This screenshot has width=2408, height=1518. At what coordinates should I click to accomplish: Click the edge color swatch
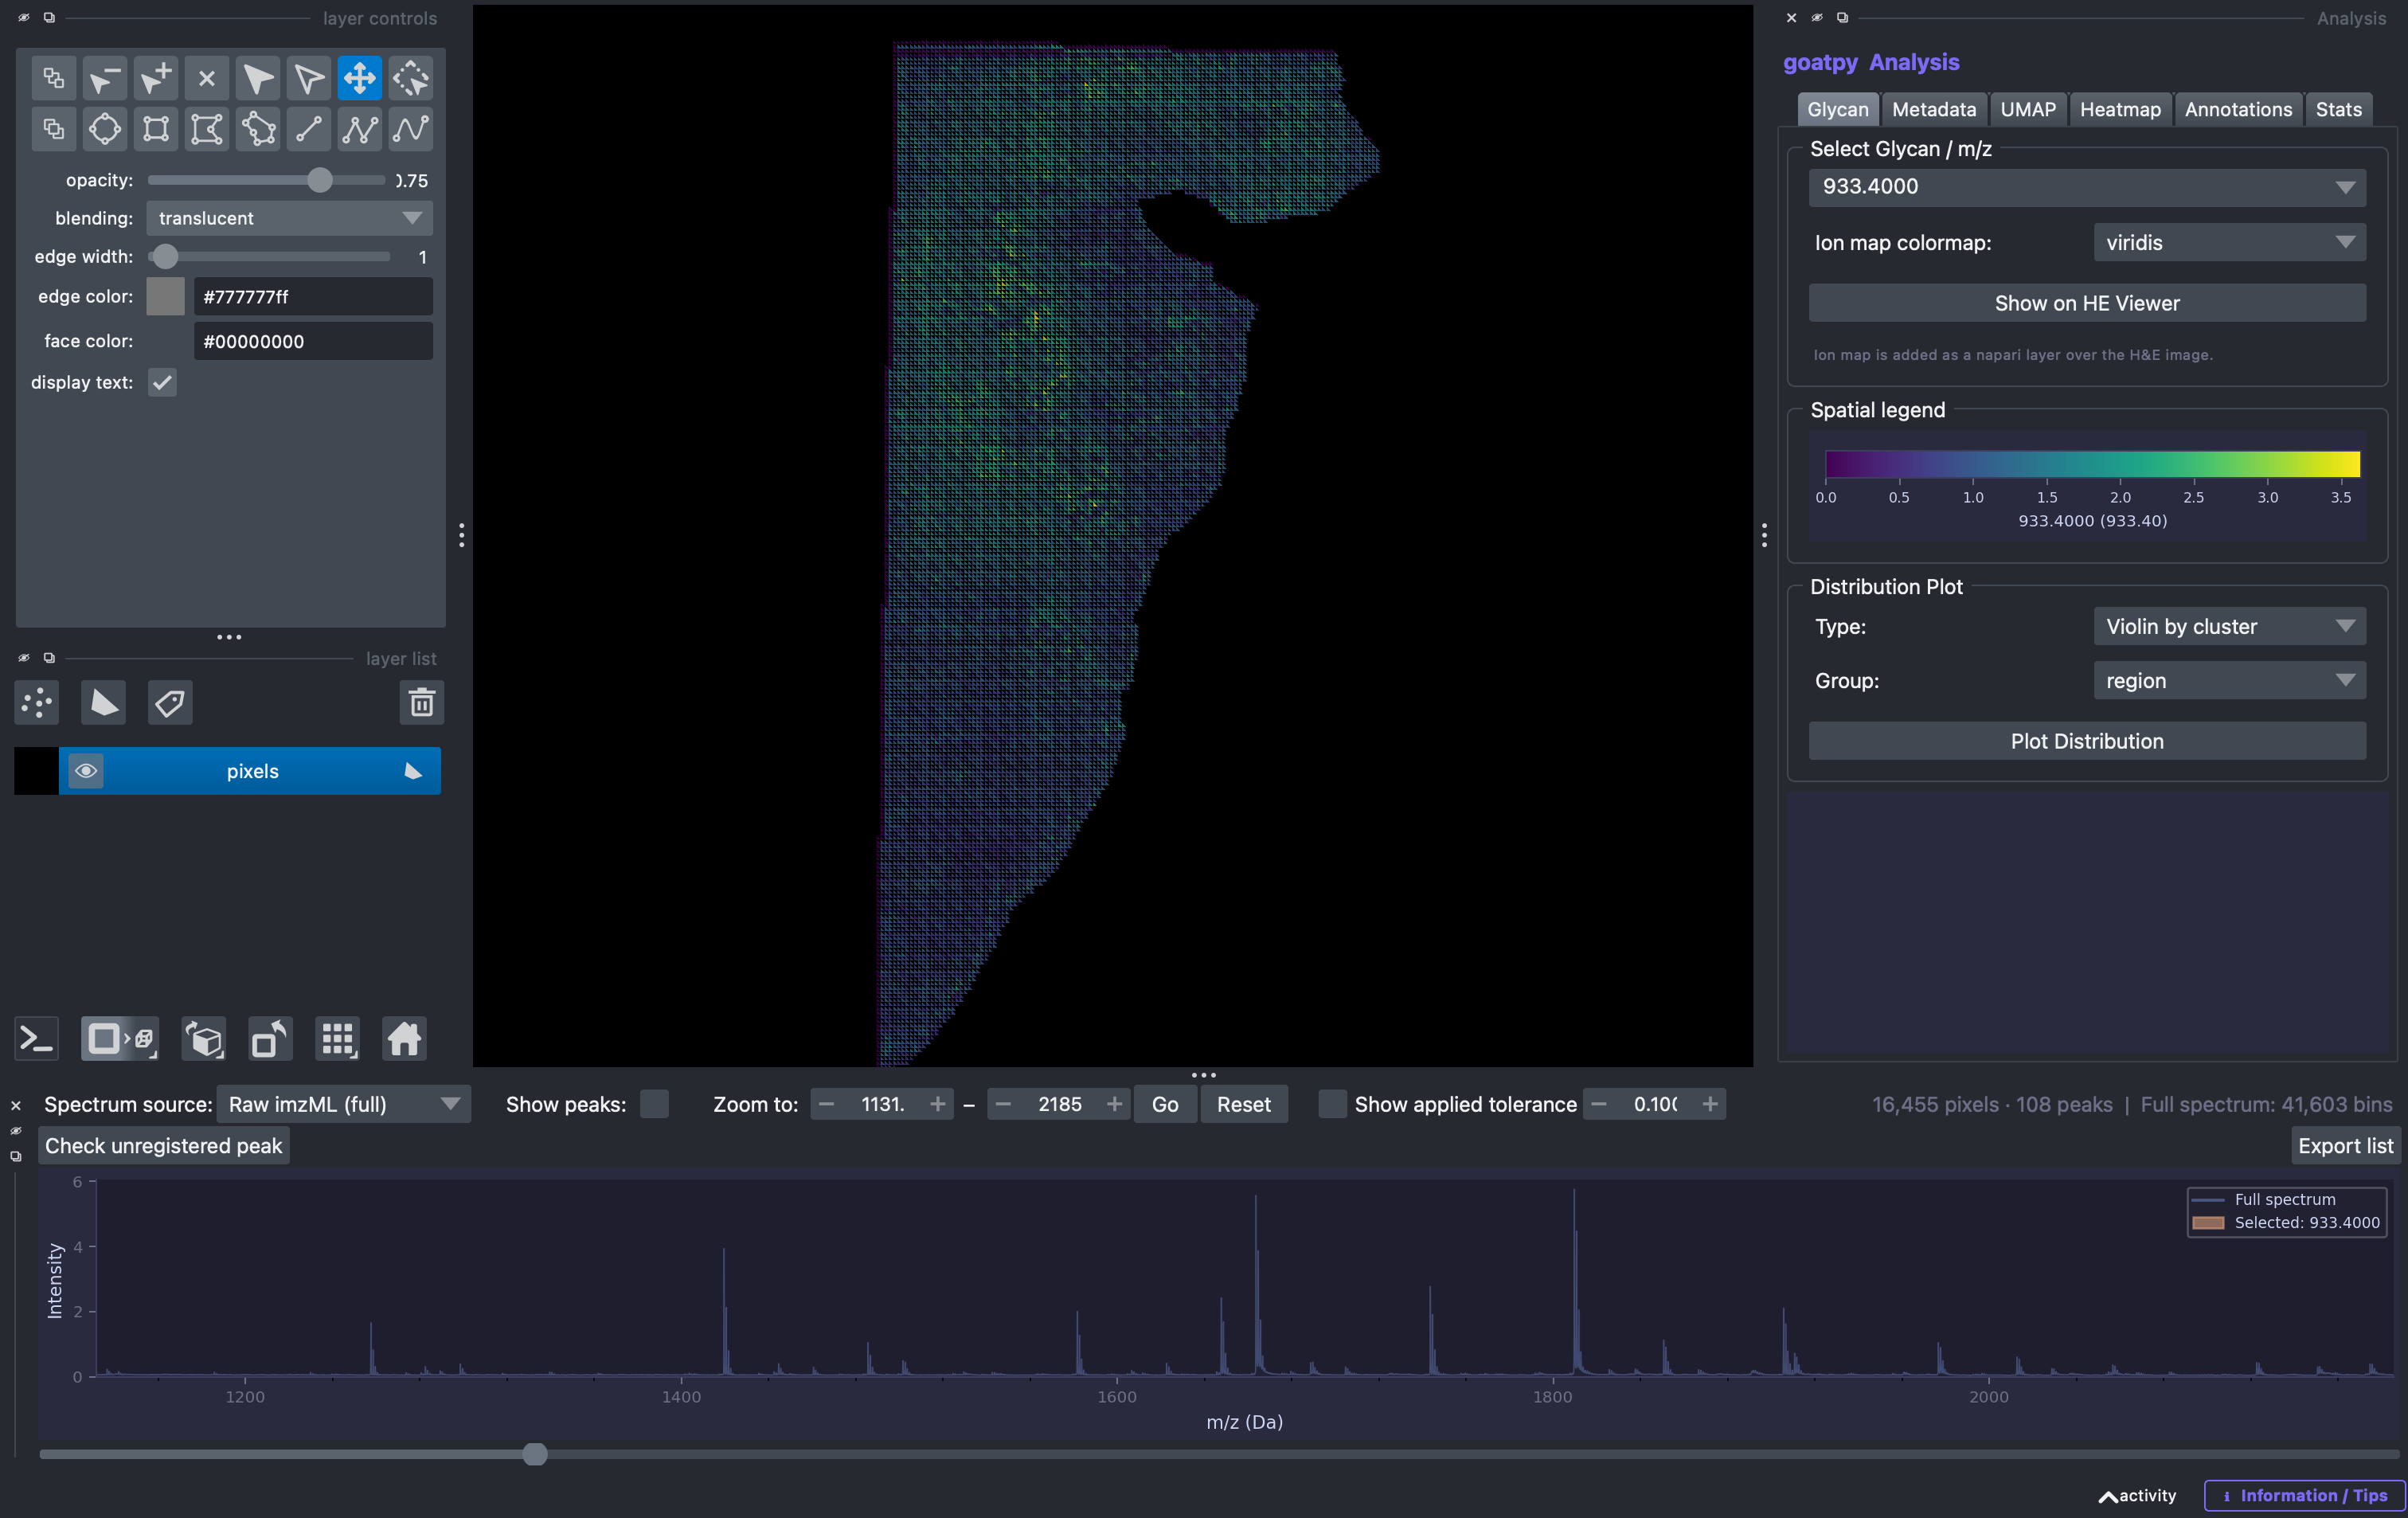pyautogui.click(x=166, y=297)
